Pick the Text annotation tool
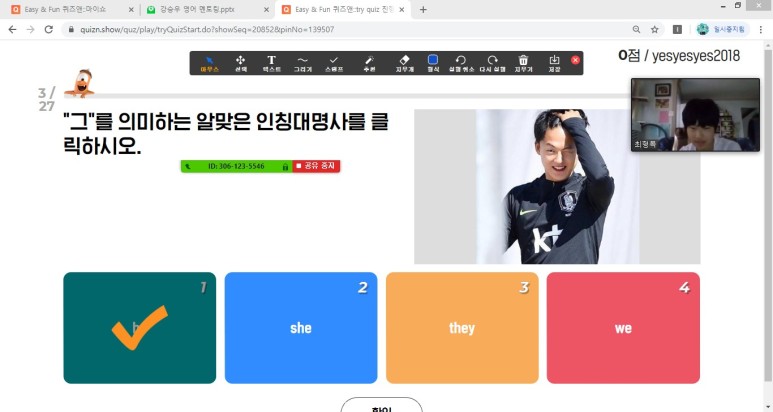This screenshot has width=773, height=412. pos(271,64)
